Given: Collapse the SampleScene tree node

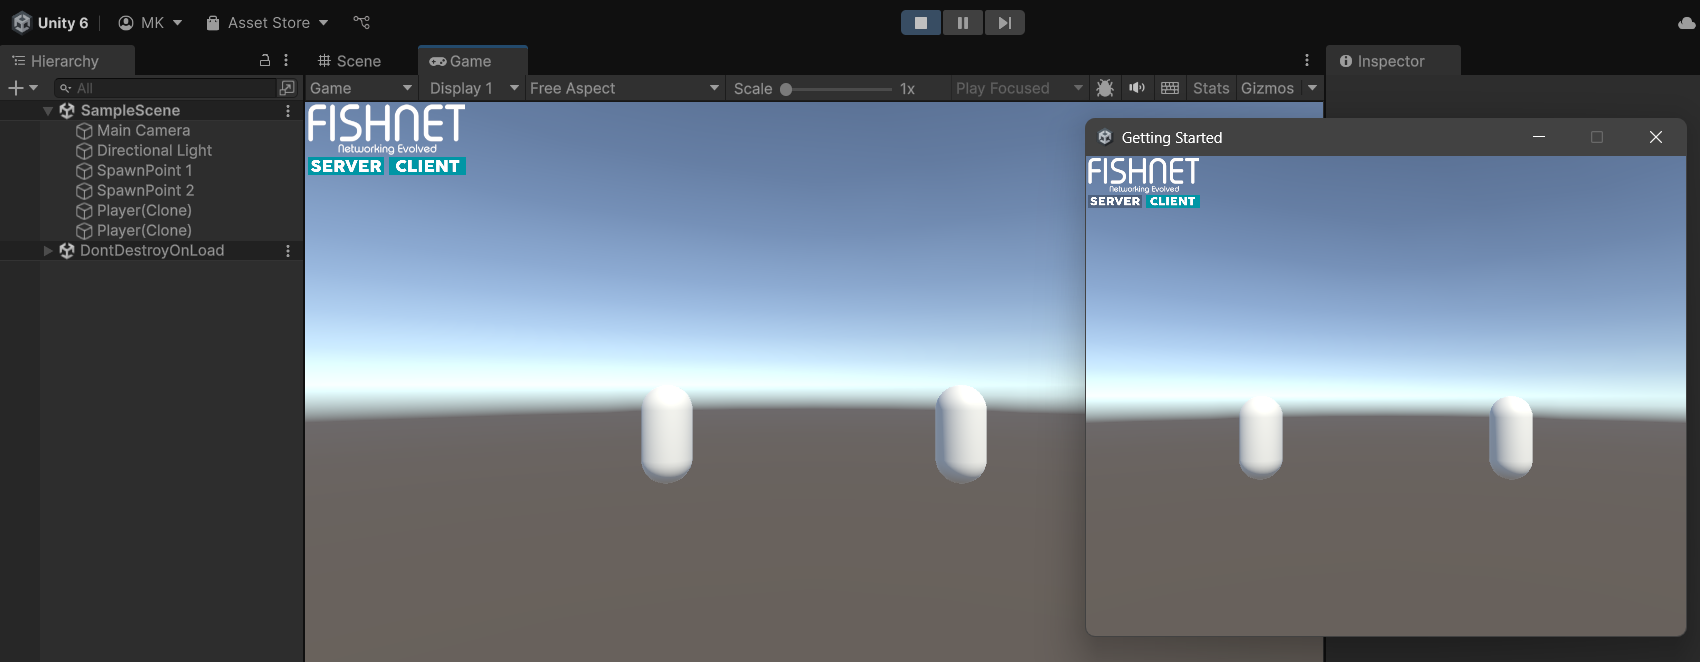Looking at the screenshot, I should tap(47, 111).
